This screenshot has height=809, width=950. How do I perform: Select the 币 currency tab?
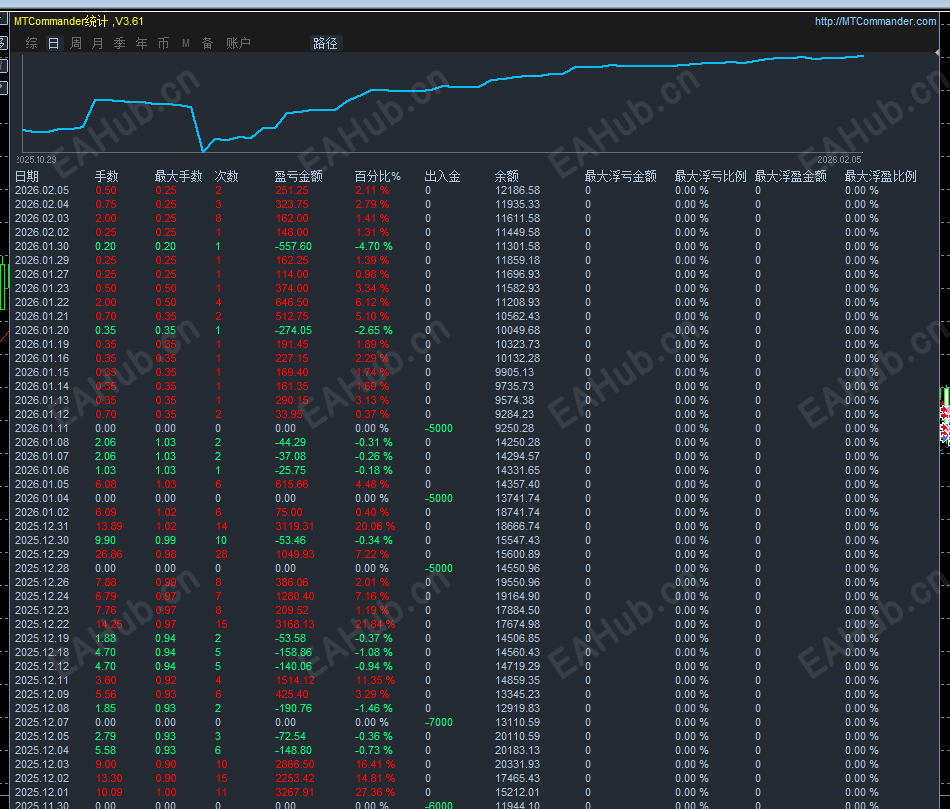(x=163, y=43)
